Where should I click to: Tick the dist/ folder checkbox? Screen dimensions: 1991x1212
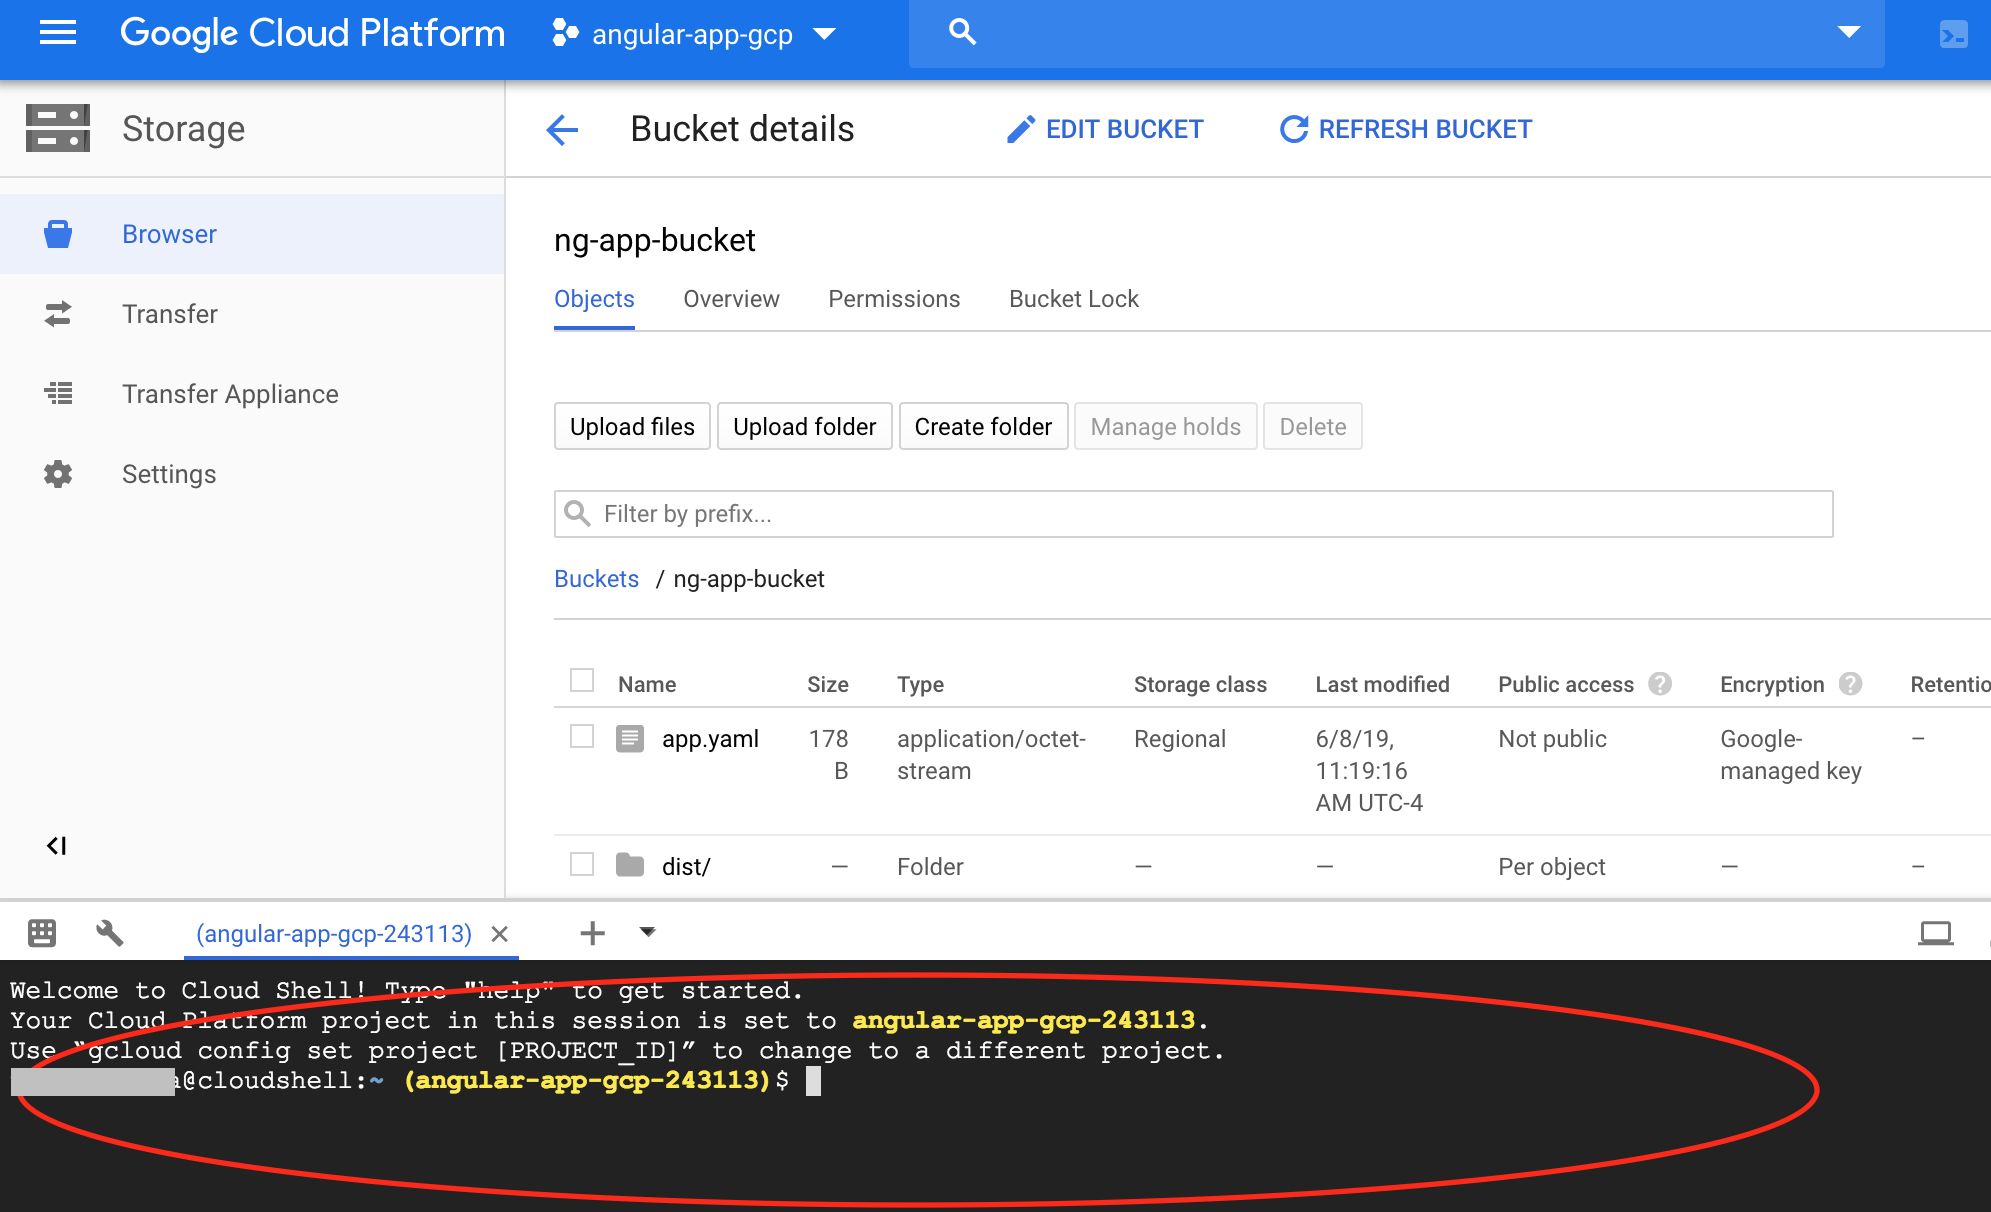tap(582, 865)
